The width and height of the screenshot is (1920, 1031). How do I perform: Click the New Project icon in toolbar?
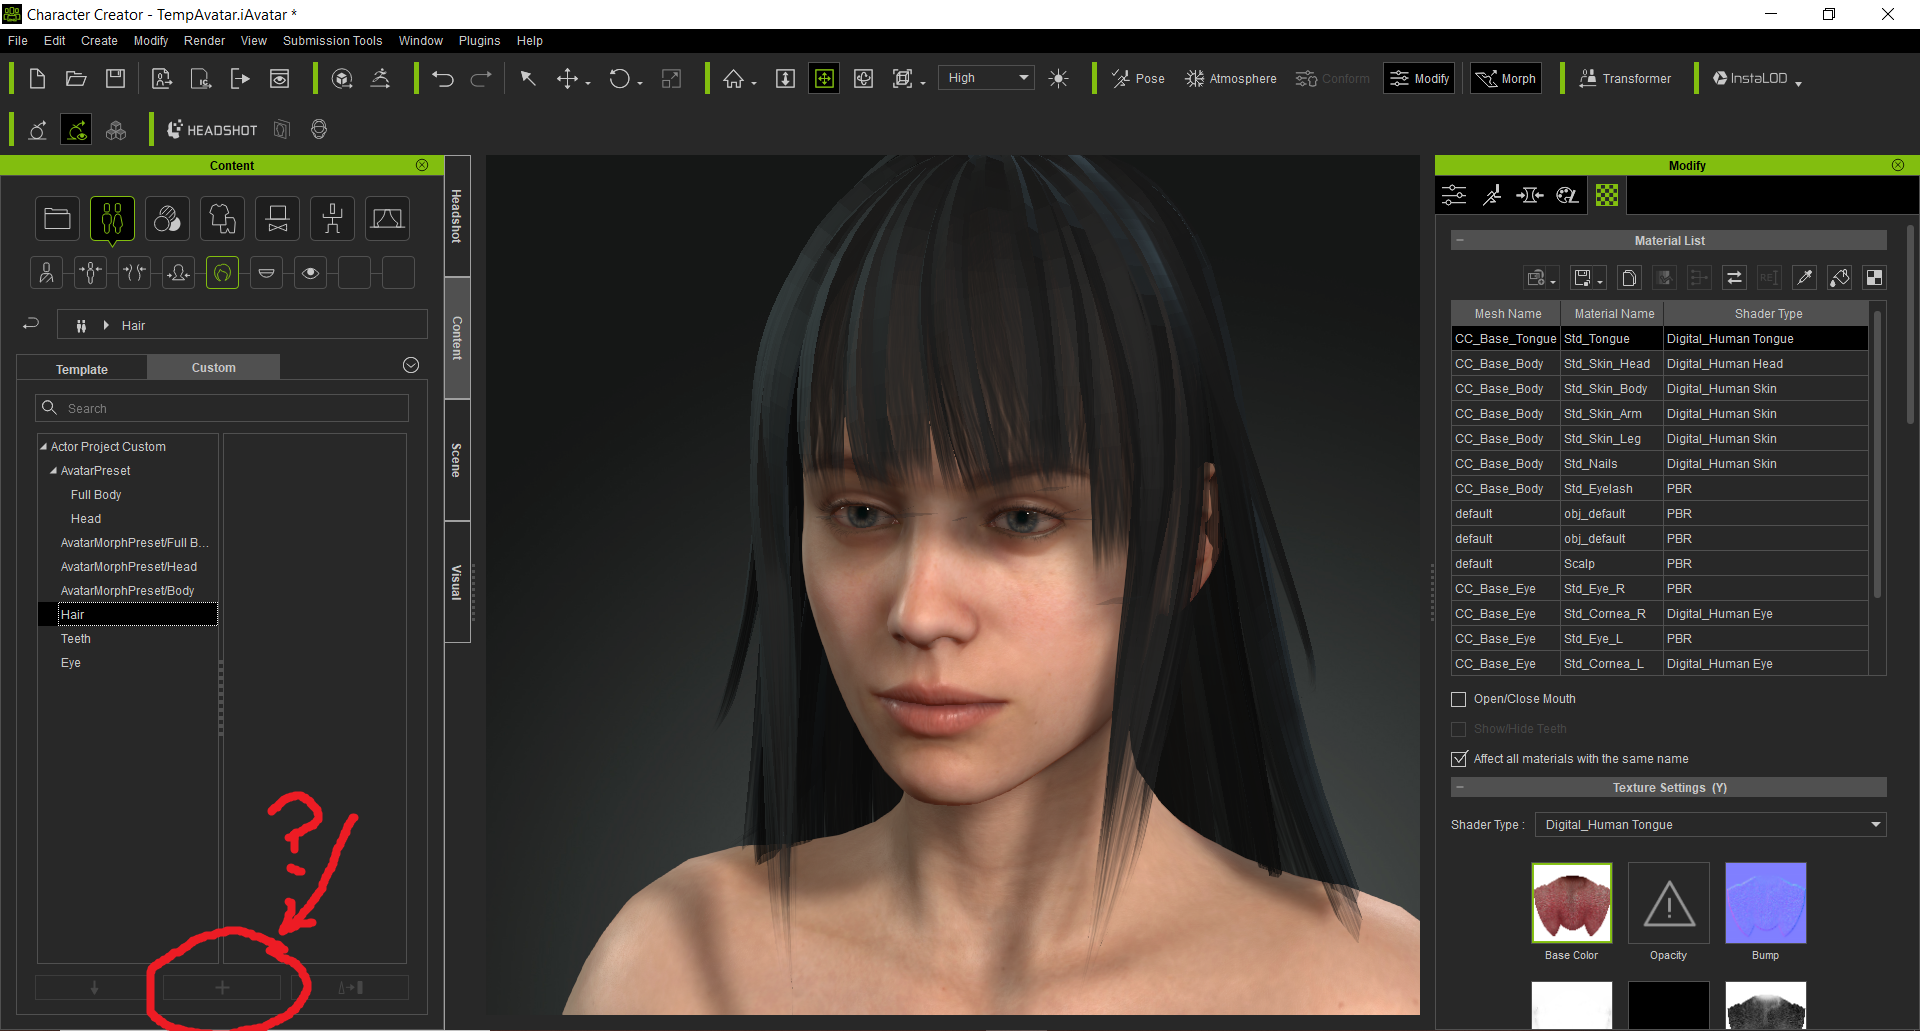37,79
